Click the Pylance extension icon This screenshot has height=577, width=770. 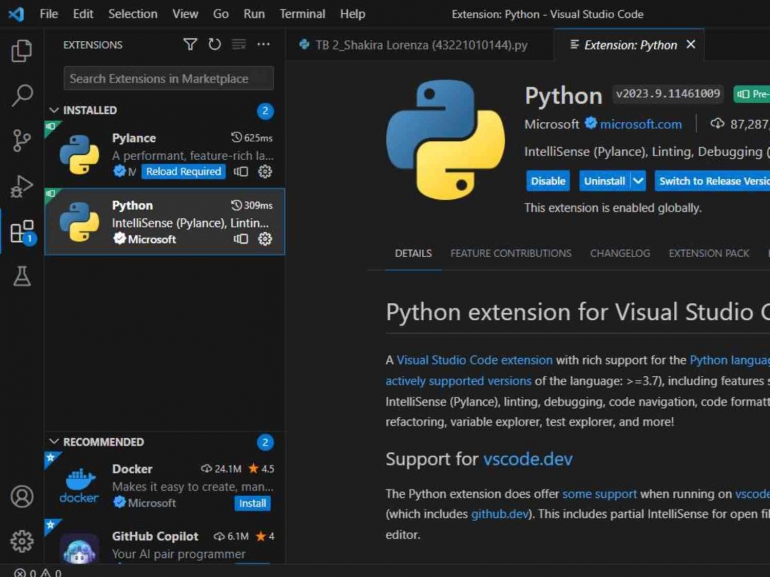(x=79, y=155)
